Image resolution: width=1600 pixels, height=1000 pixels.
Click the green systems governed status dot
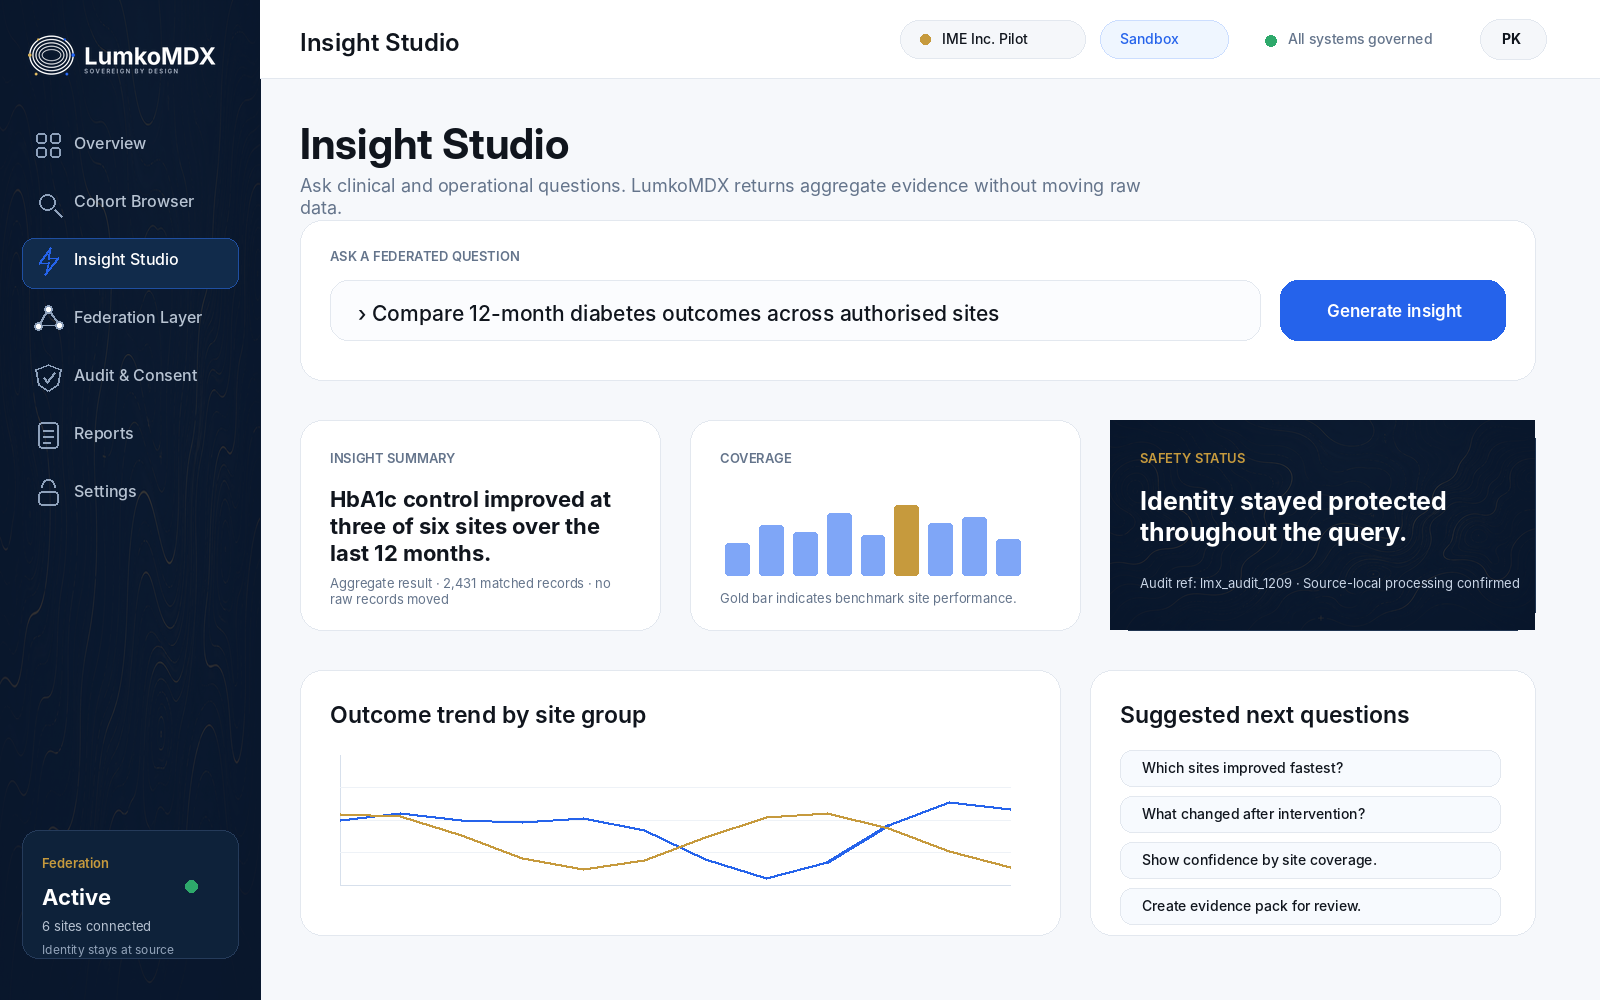pyautogui.click(x=1271, y=41)
